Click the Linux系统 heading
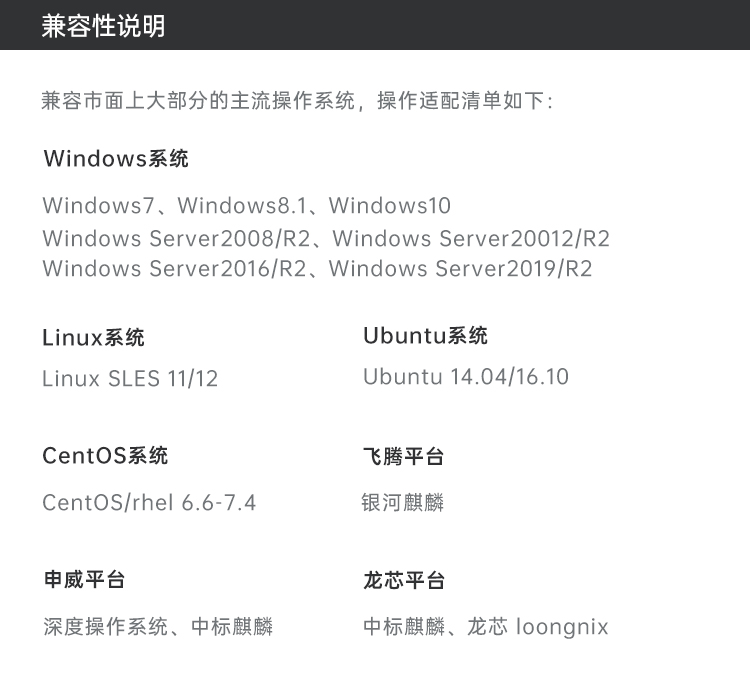Viewport: 750px width, 699px height. (93, 338)
